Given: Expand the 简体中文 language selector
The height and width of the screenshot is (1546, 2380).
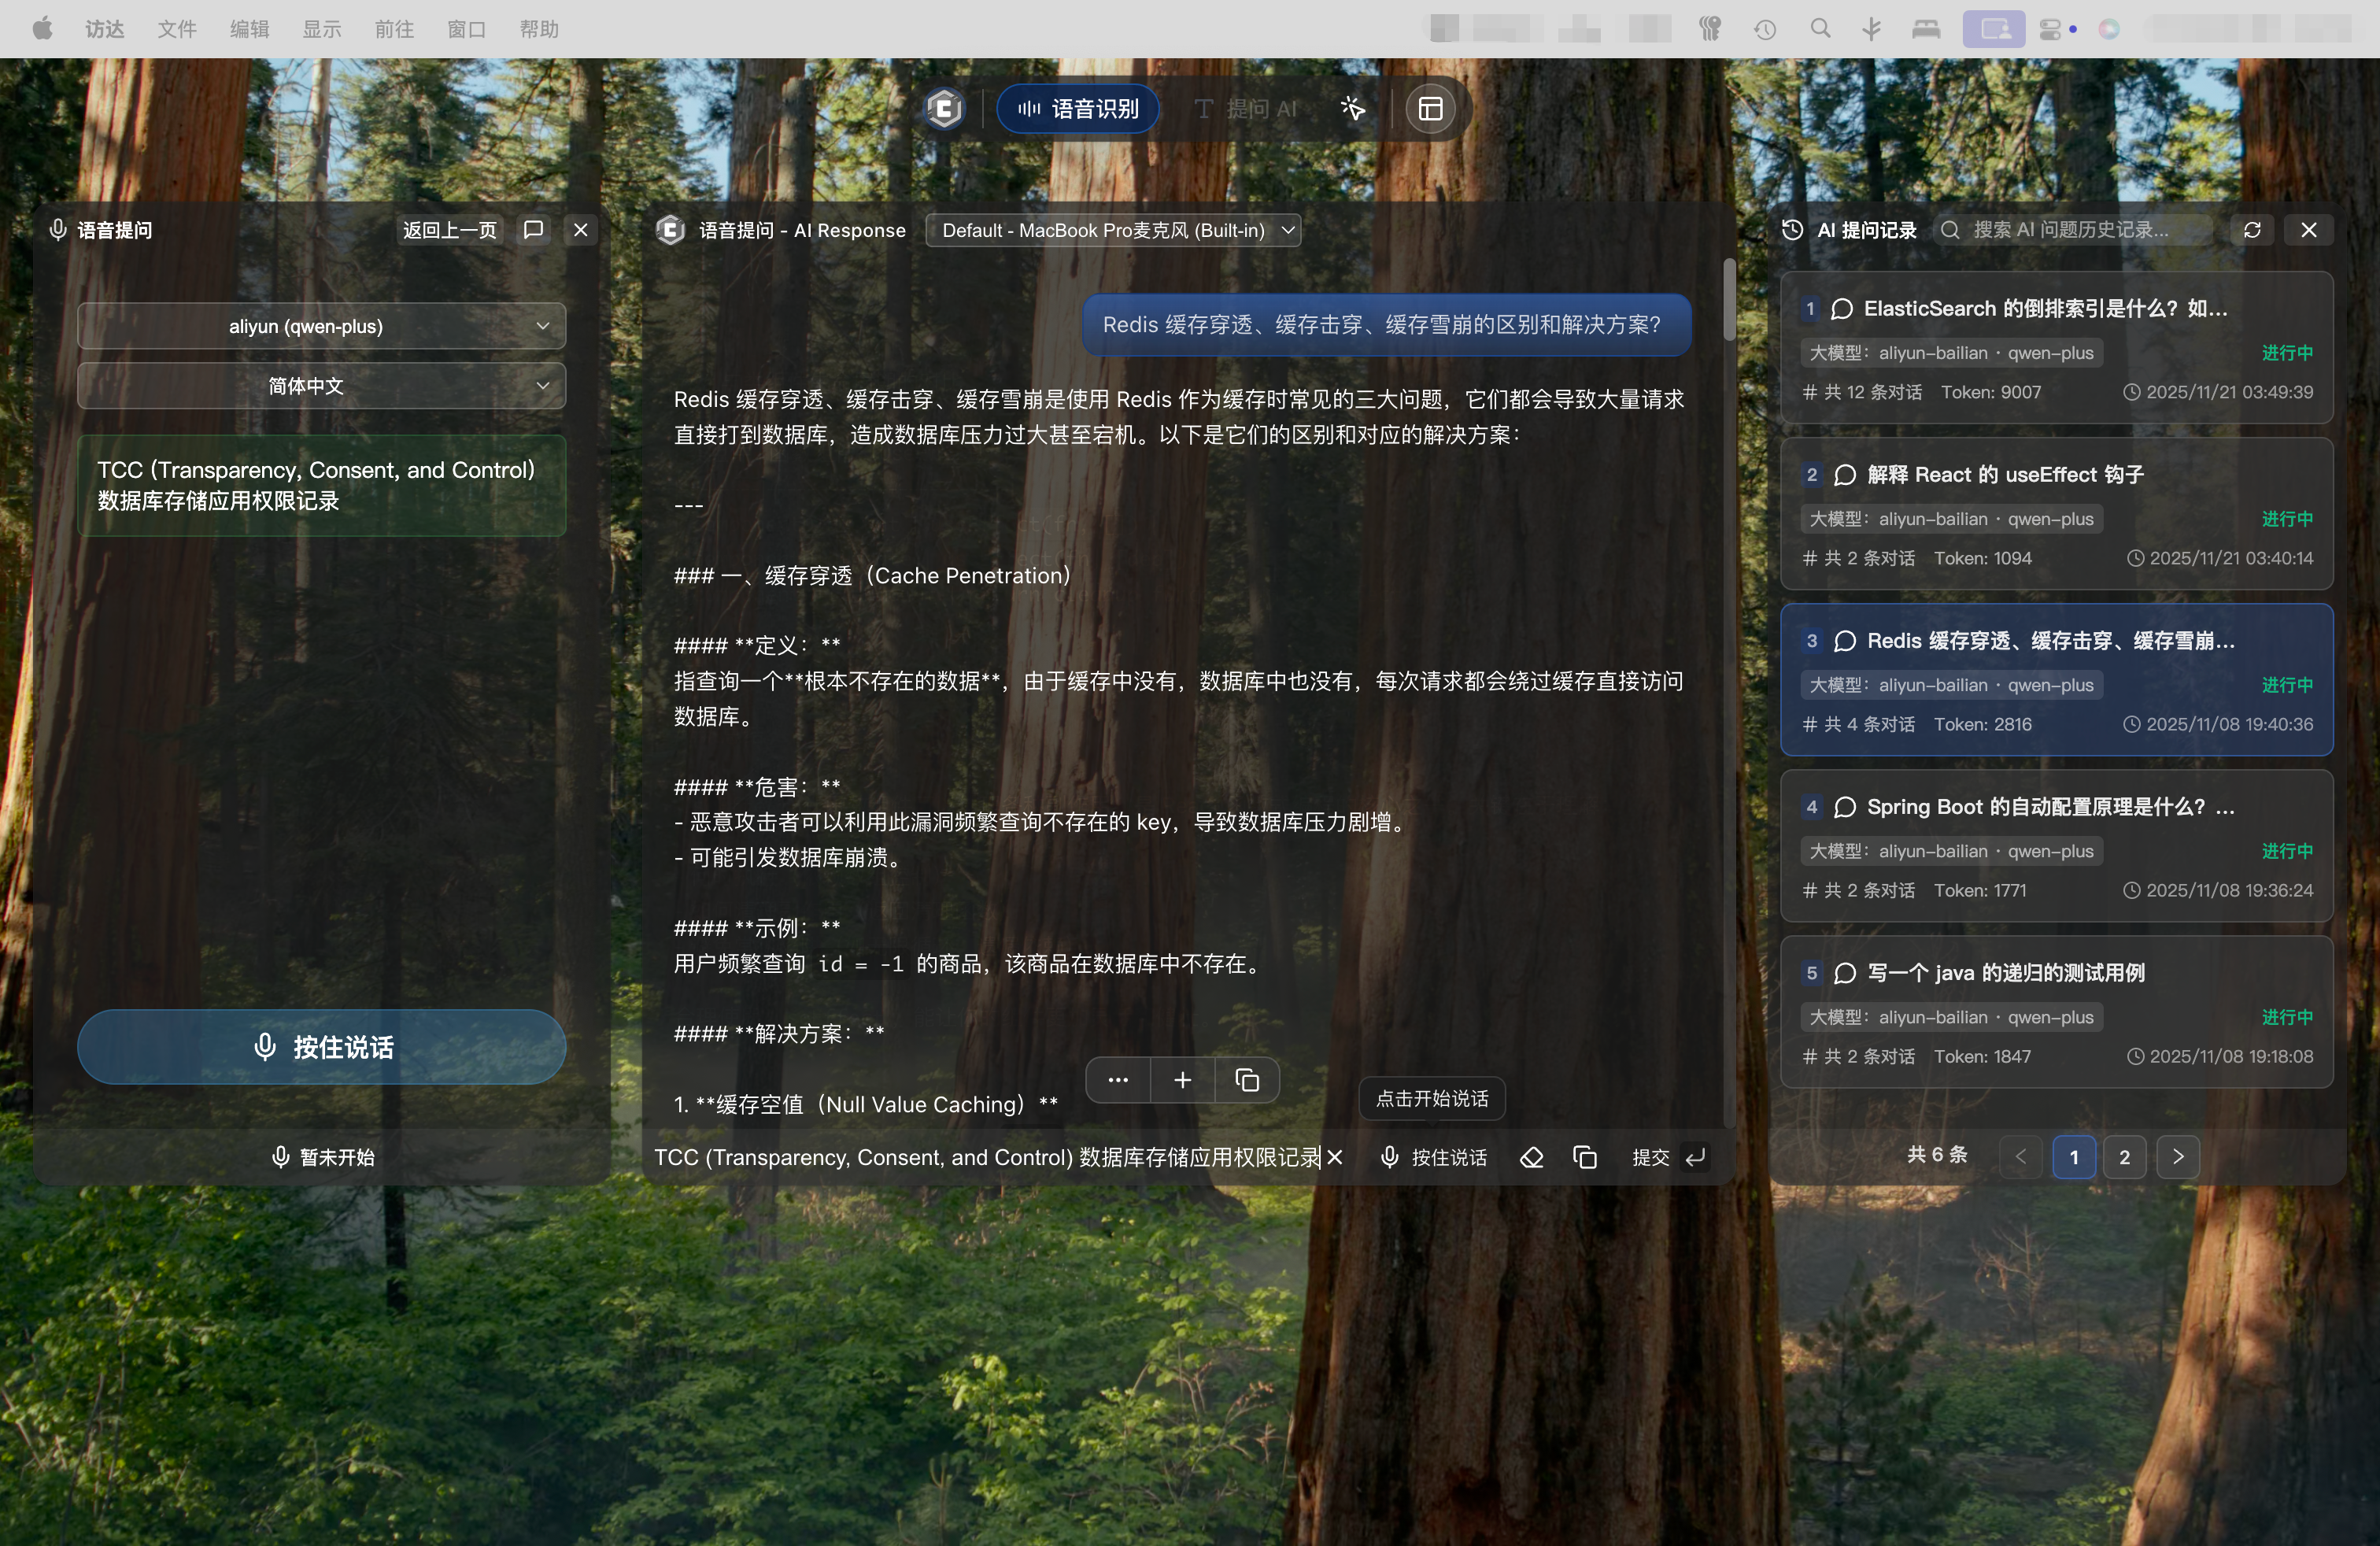Looking at the screenshot, I should click(321, 386).
